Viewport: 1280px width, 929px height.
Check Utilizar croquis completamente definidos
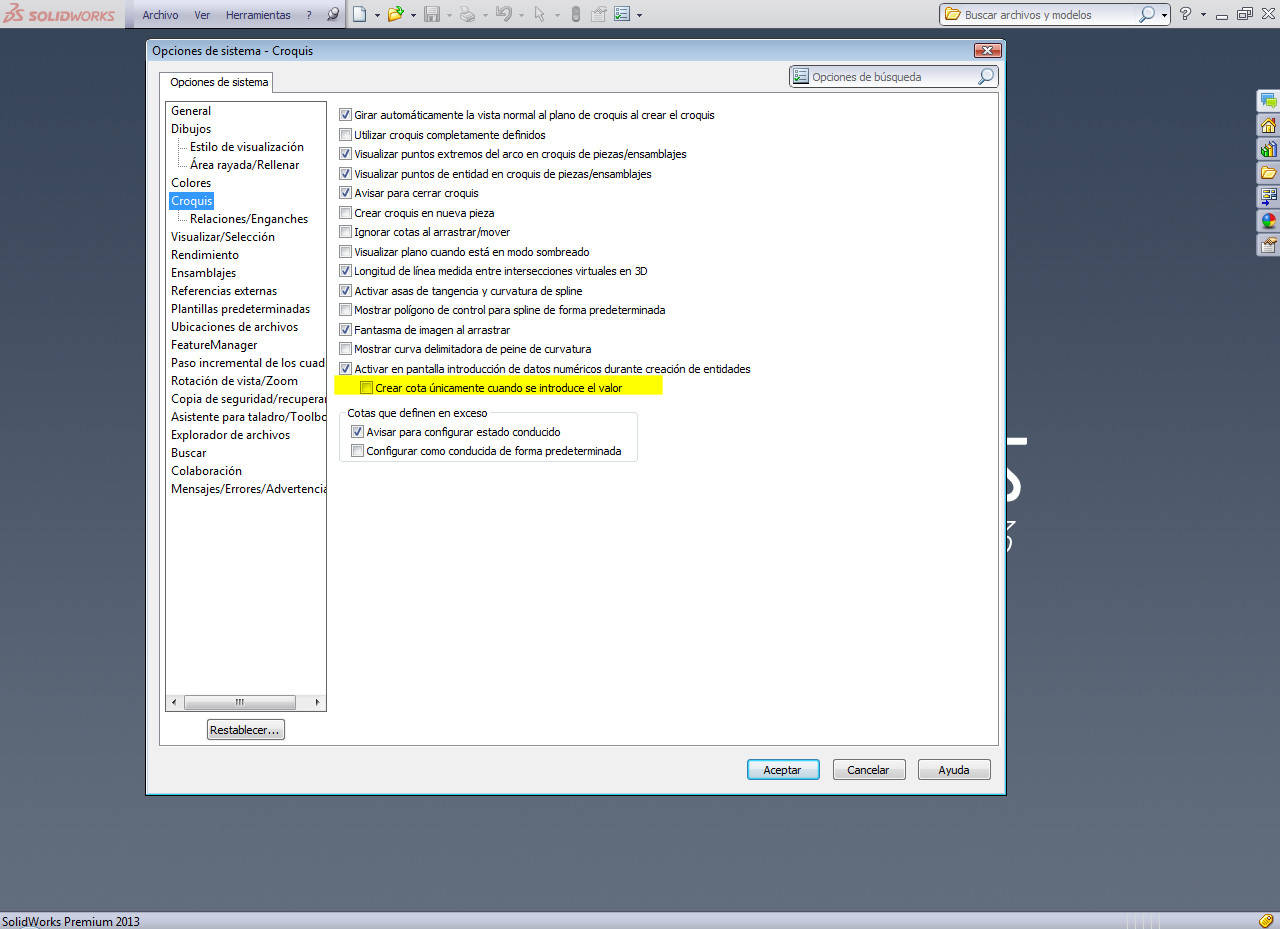346,135
